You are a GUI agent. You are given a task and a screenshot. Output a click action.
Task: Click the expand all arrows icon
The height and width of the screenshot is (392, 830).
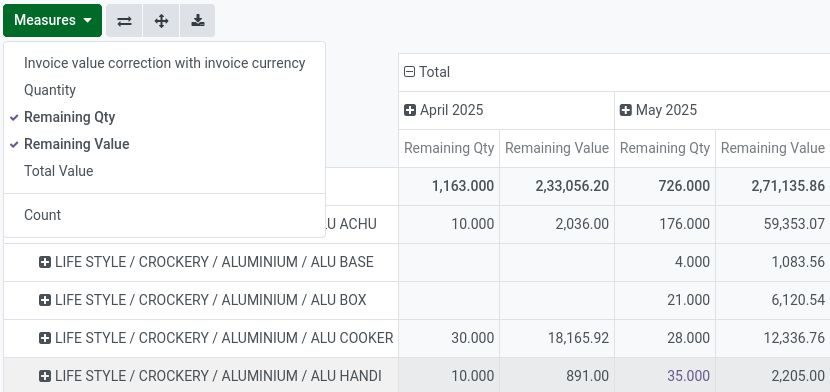[x=161, y=21]
